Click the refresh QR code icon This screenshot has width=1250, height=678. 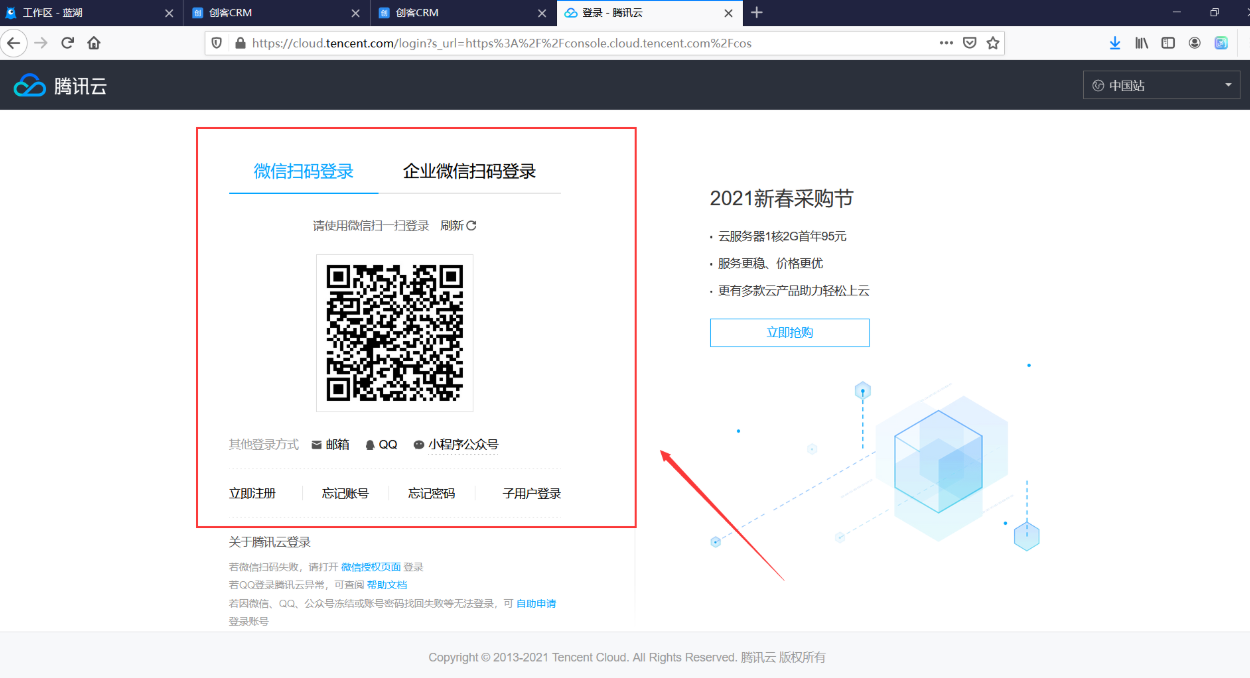[471, 225]
